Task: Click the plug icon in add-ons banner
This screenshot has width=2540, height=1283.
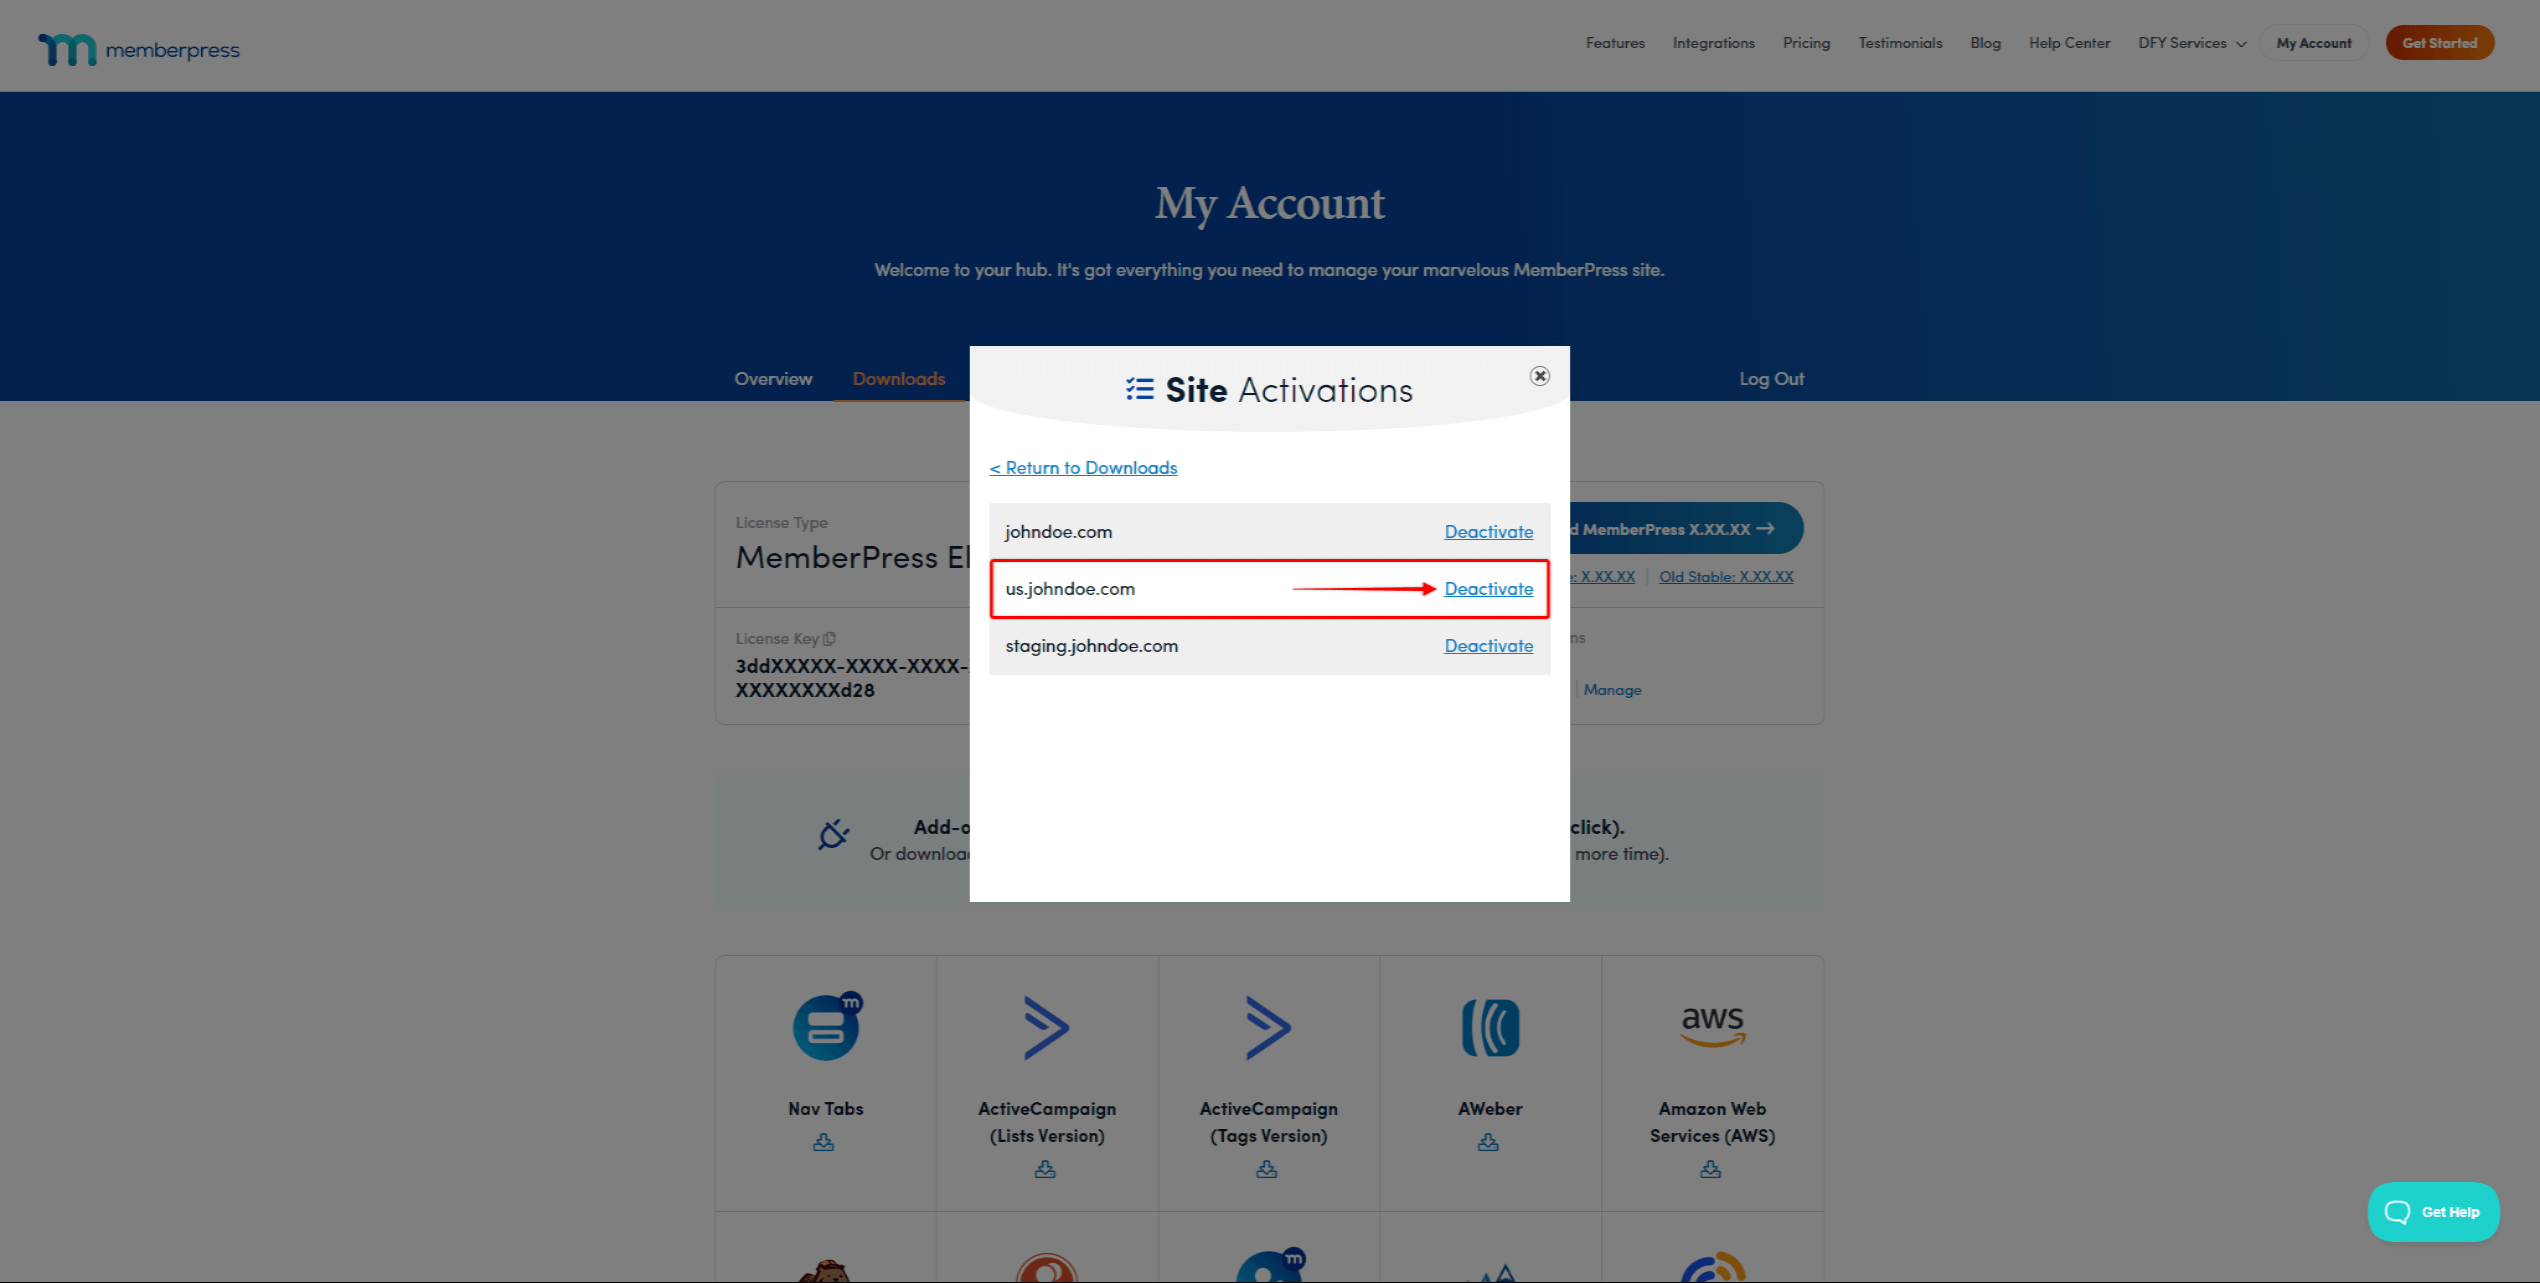Action: 833,834
